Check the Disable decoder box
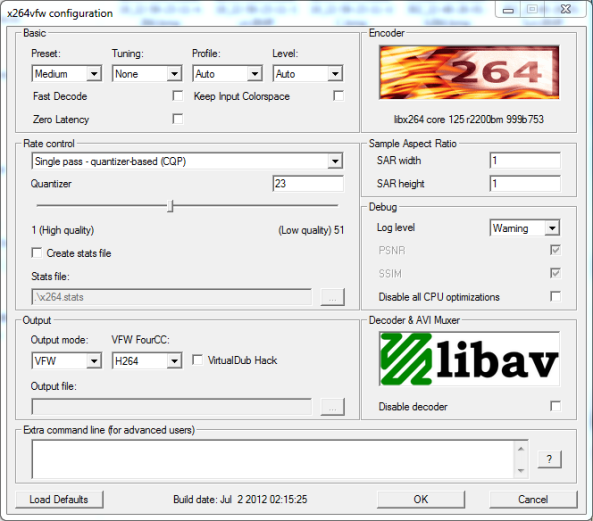This screenshot has height=521, width=593. pos(555,406)
